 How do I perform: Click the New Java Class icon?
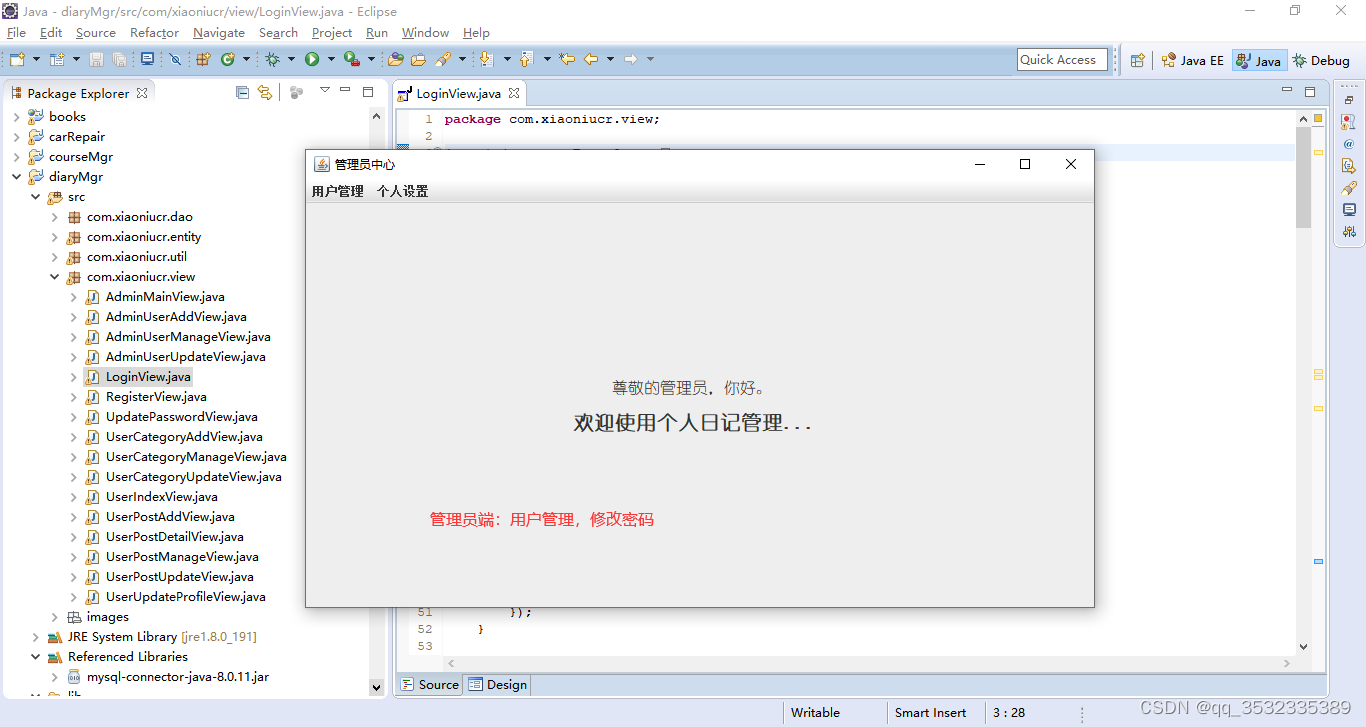227,60
